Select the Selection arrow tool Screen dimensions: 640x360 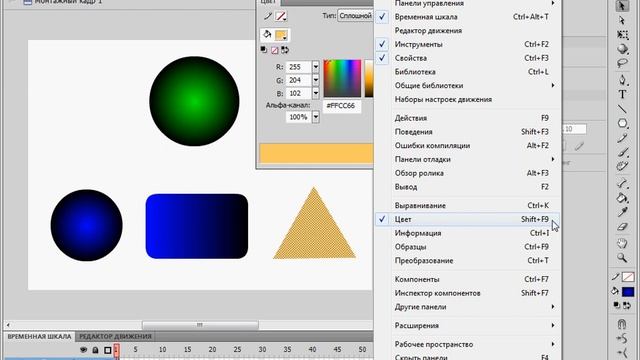(622, 6)
